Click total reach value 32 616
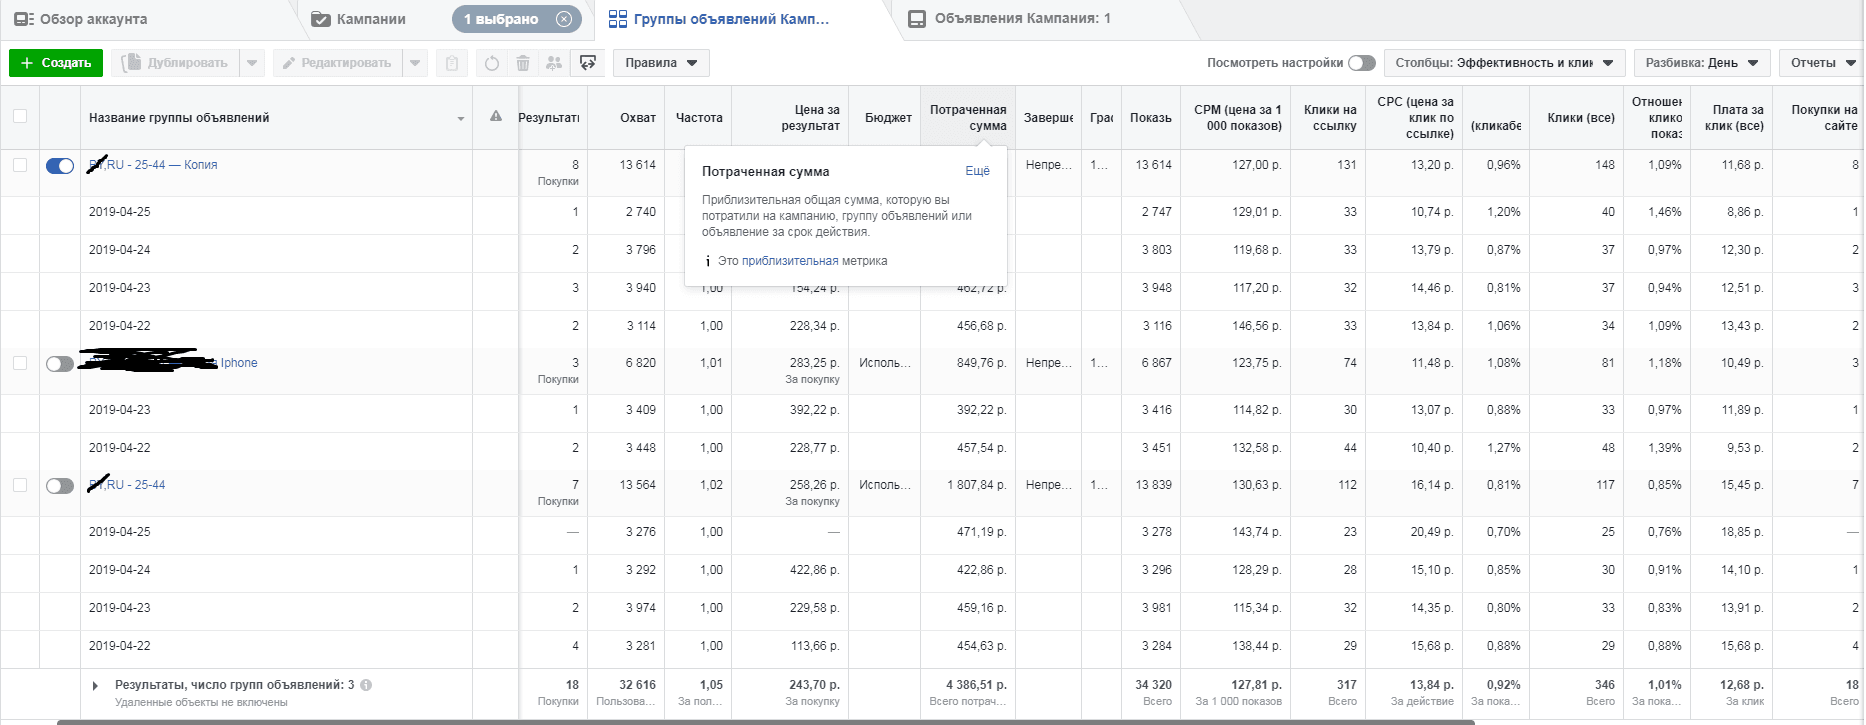This screenshot has width=1866, height=725. (x=637, y=685)
